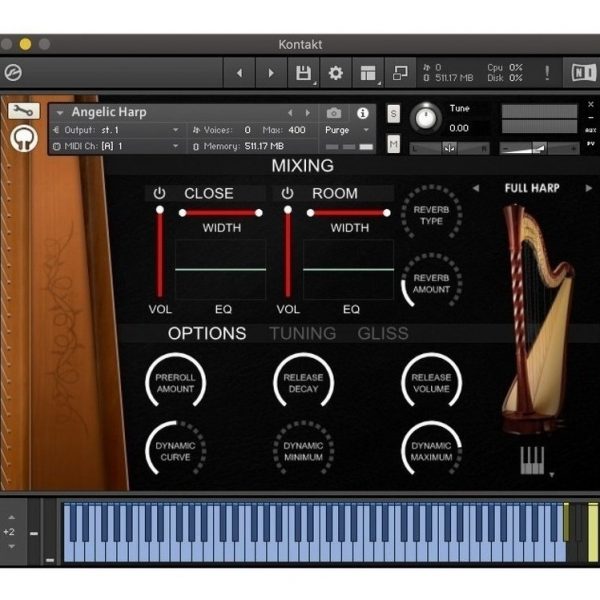Viewport: 600px width, 600px height.
Task: Click the Angelic Harp instrument name
Action: click(x=109, y=112)
